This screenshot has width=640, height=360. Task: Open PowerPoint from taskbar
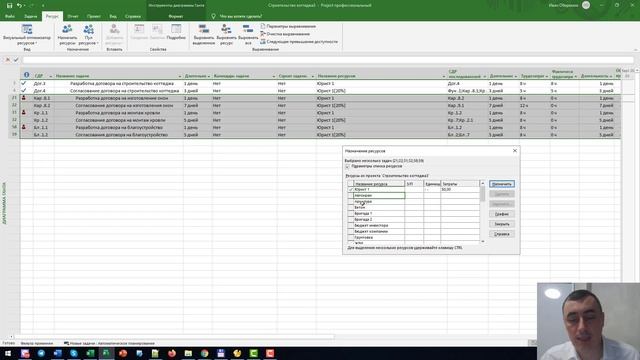coord(123,353)
